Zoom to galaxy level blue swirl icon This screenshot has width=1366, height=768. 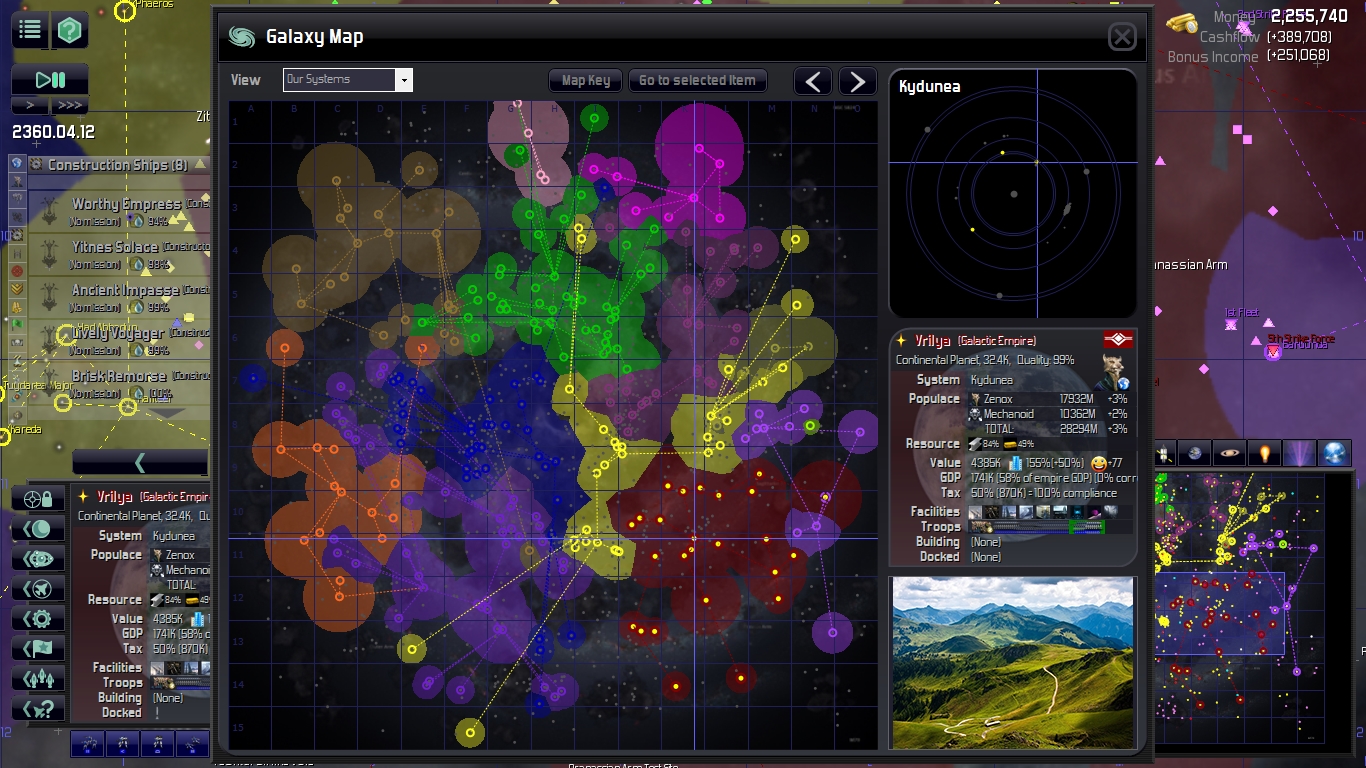tap(1335, 454)
